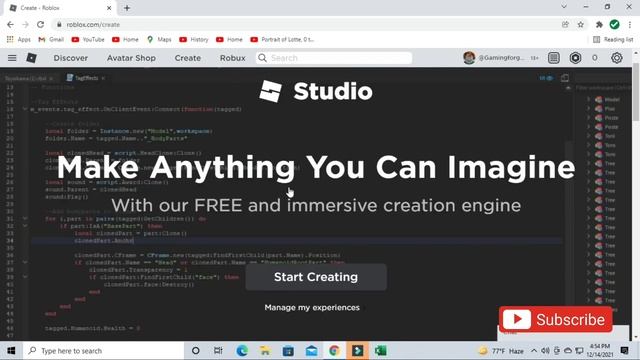Image resolution: width=640 pixels, height=360 pixels.
Task: Click the Roblox search field
Action: click(334, 58)
